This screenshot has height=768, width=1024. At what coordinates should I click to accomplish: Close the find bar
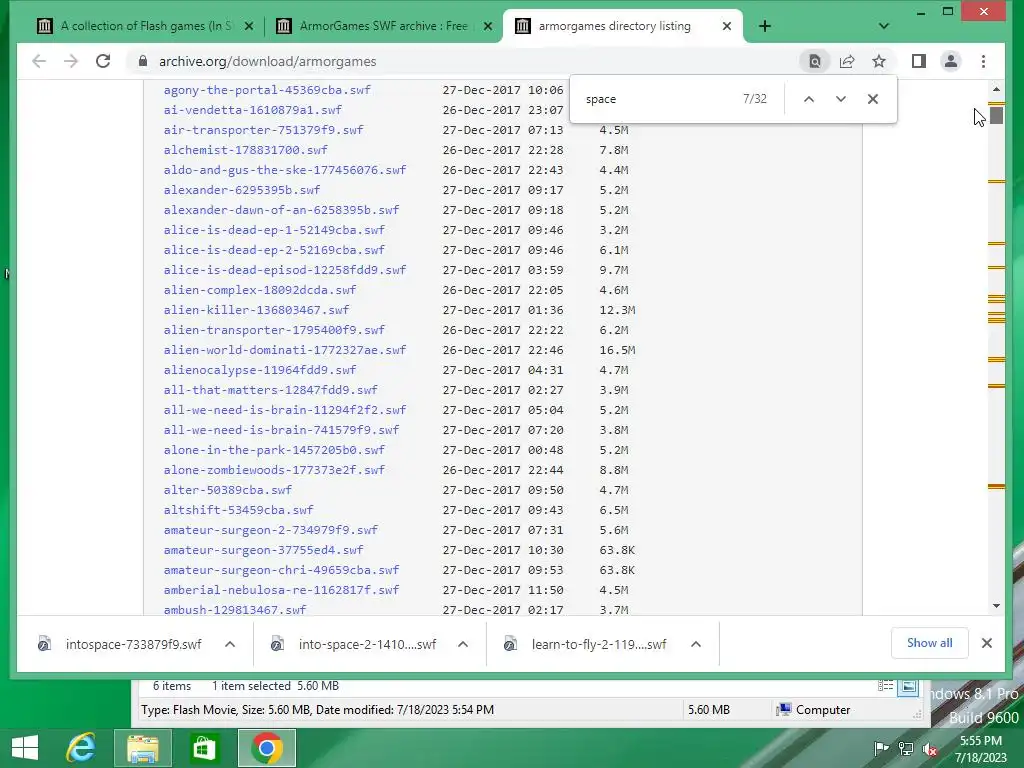pos(872,99)
